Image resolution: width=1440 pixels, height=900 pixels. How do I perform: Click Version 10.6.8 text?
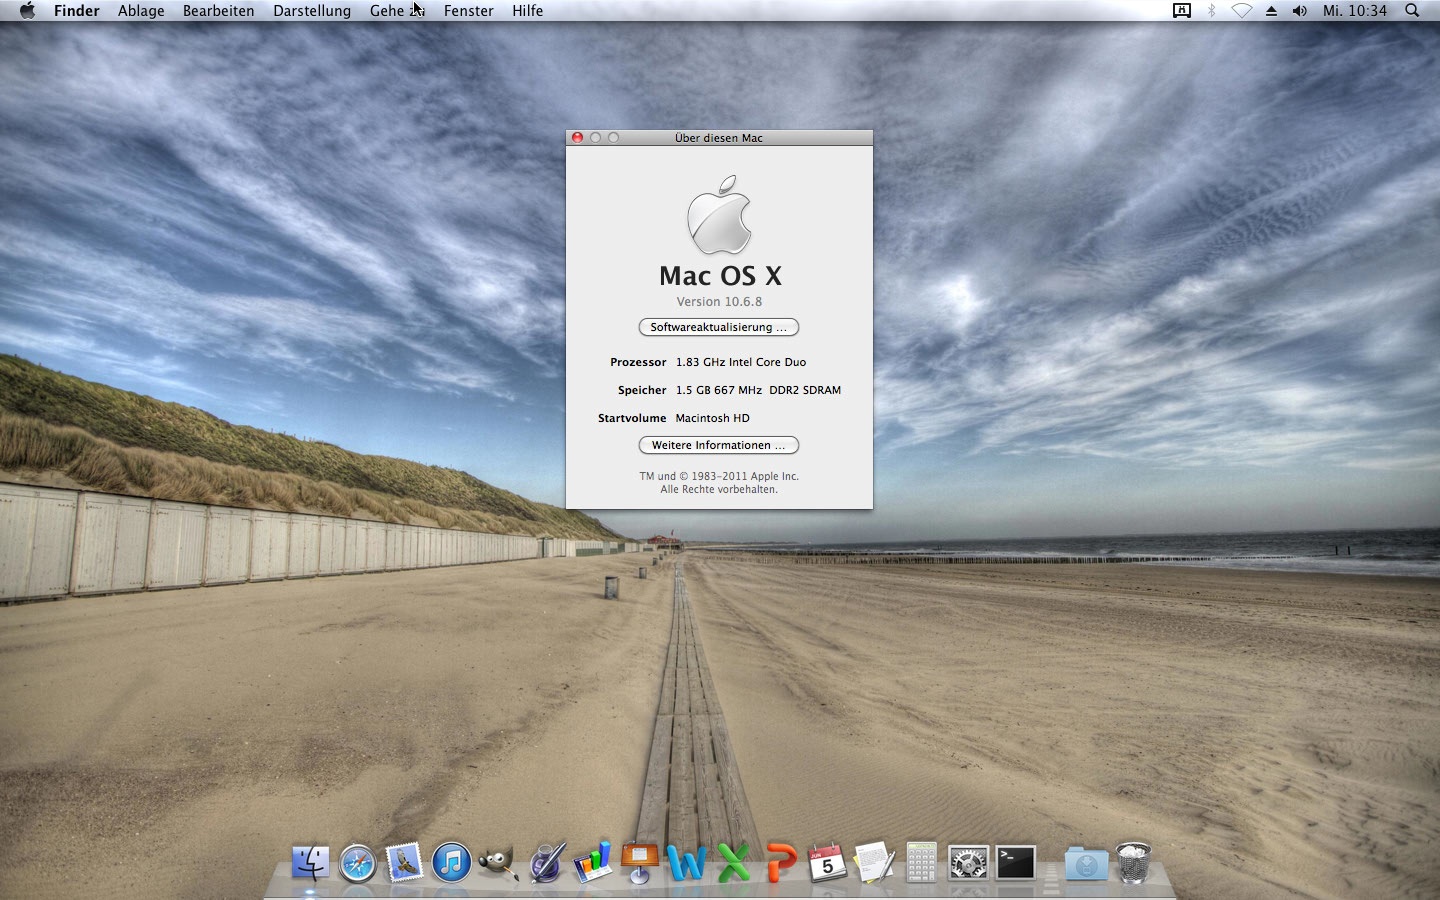point(719,302)
